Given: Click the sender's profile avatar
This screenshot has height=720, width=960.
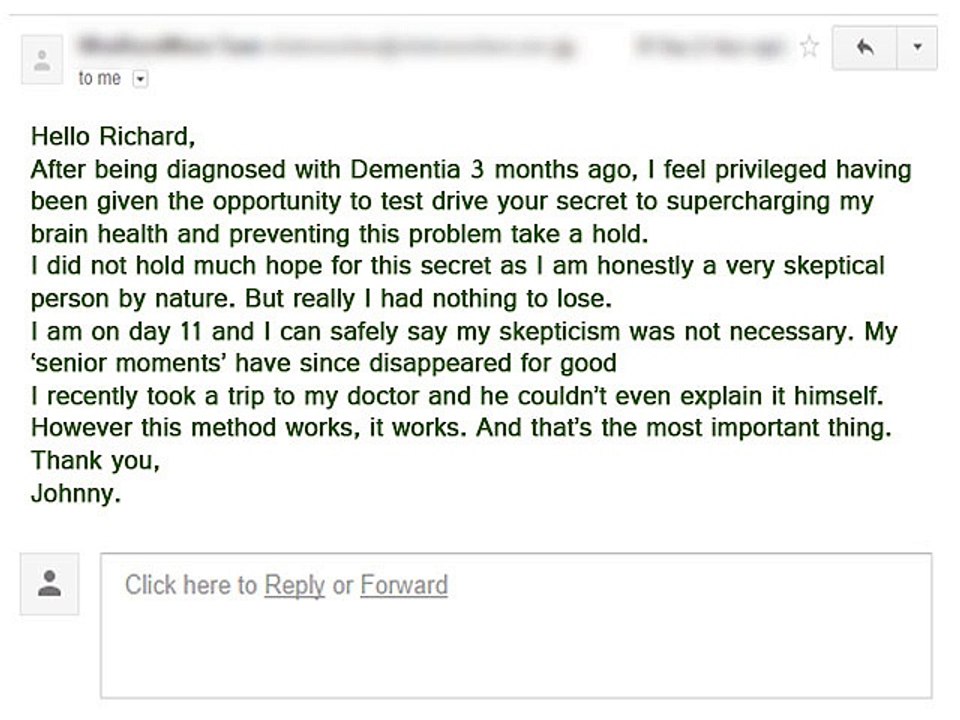Looking at the screenshot, I should pyautogui.click(x=42, y=59).
